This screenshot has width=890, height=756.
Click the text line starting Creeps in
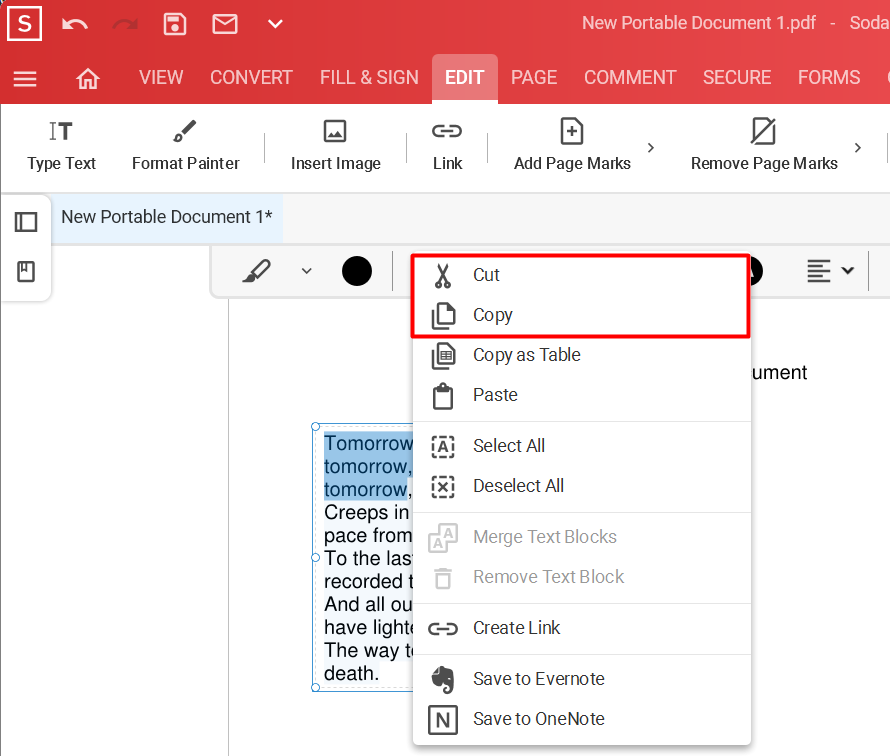click(x=367, y=513)
